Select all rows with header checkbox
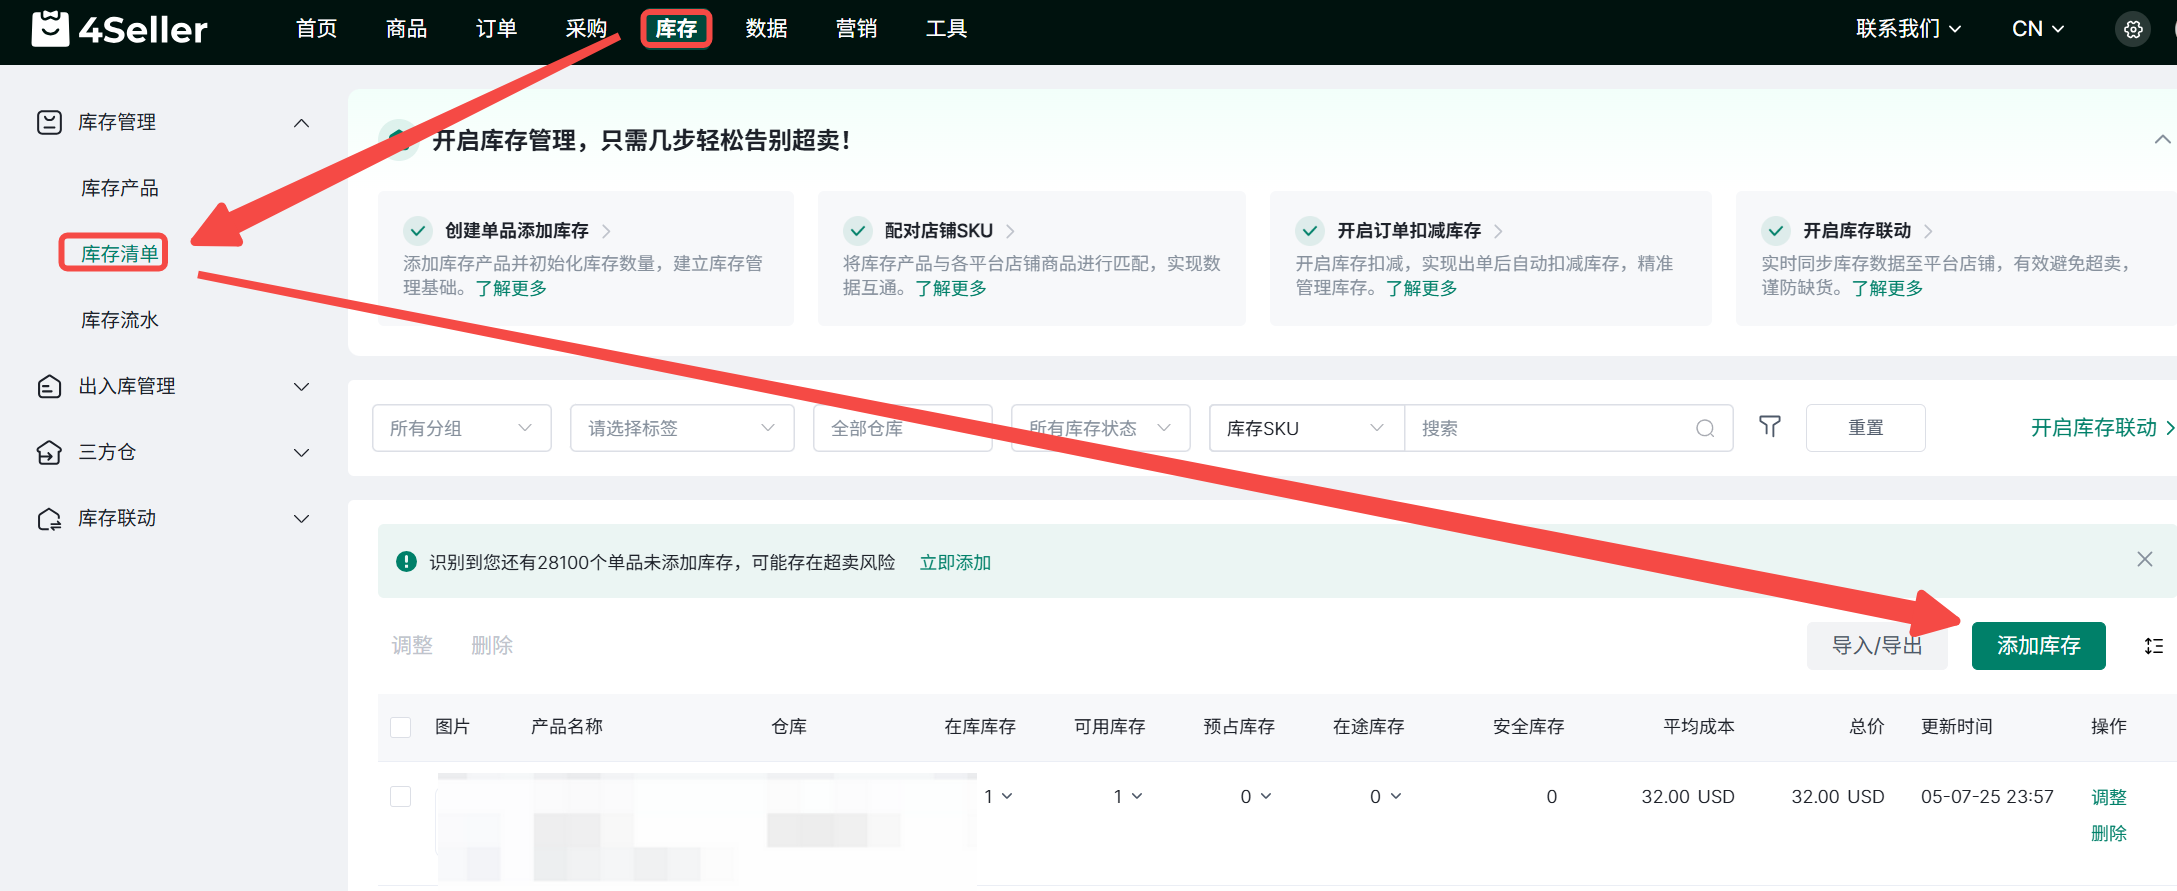This screenshot has height=891, width=2177. tap(401, 727)
